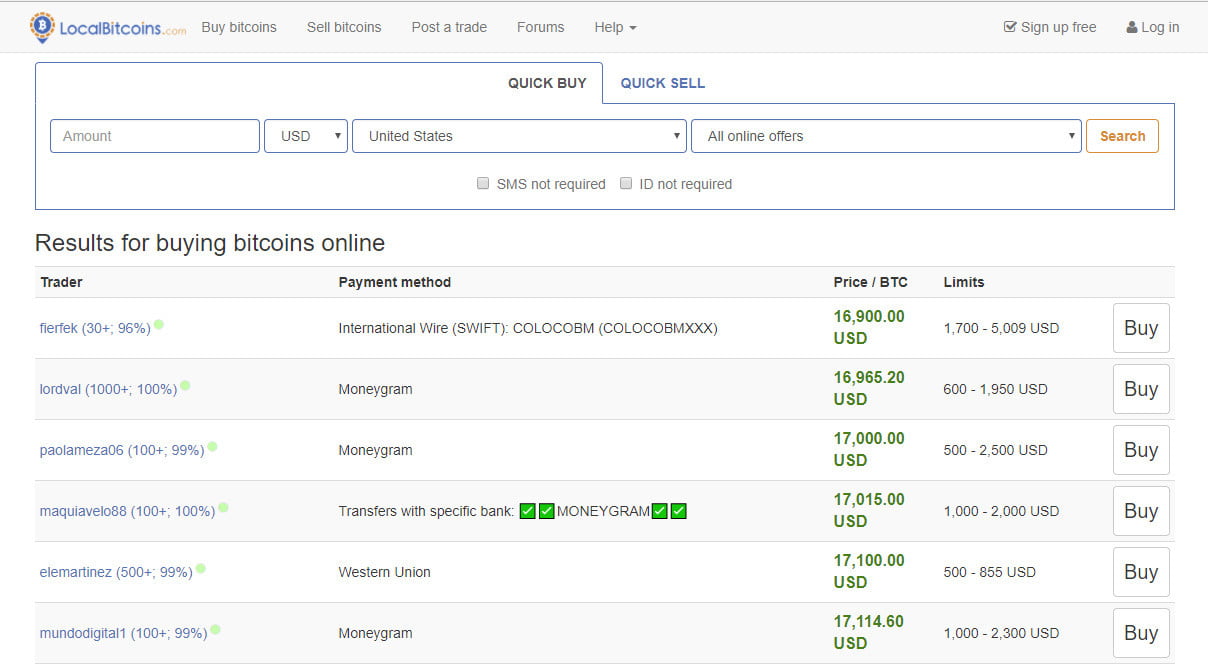Click green status dot beside lordval
The height and width of the screenshot is (666, 1208).
(185, 386)
